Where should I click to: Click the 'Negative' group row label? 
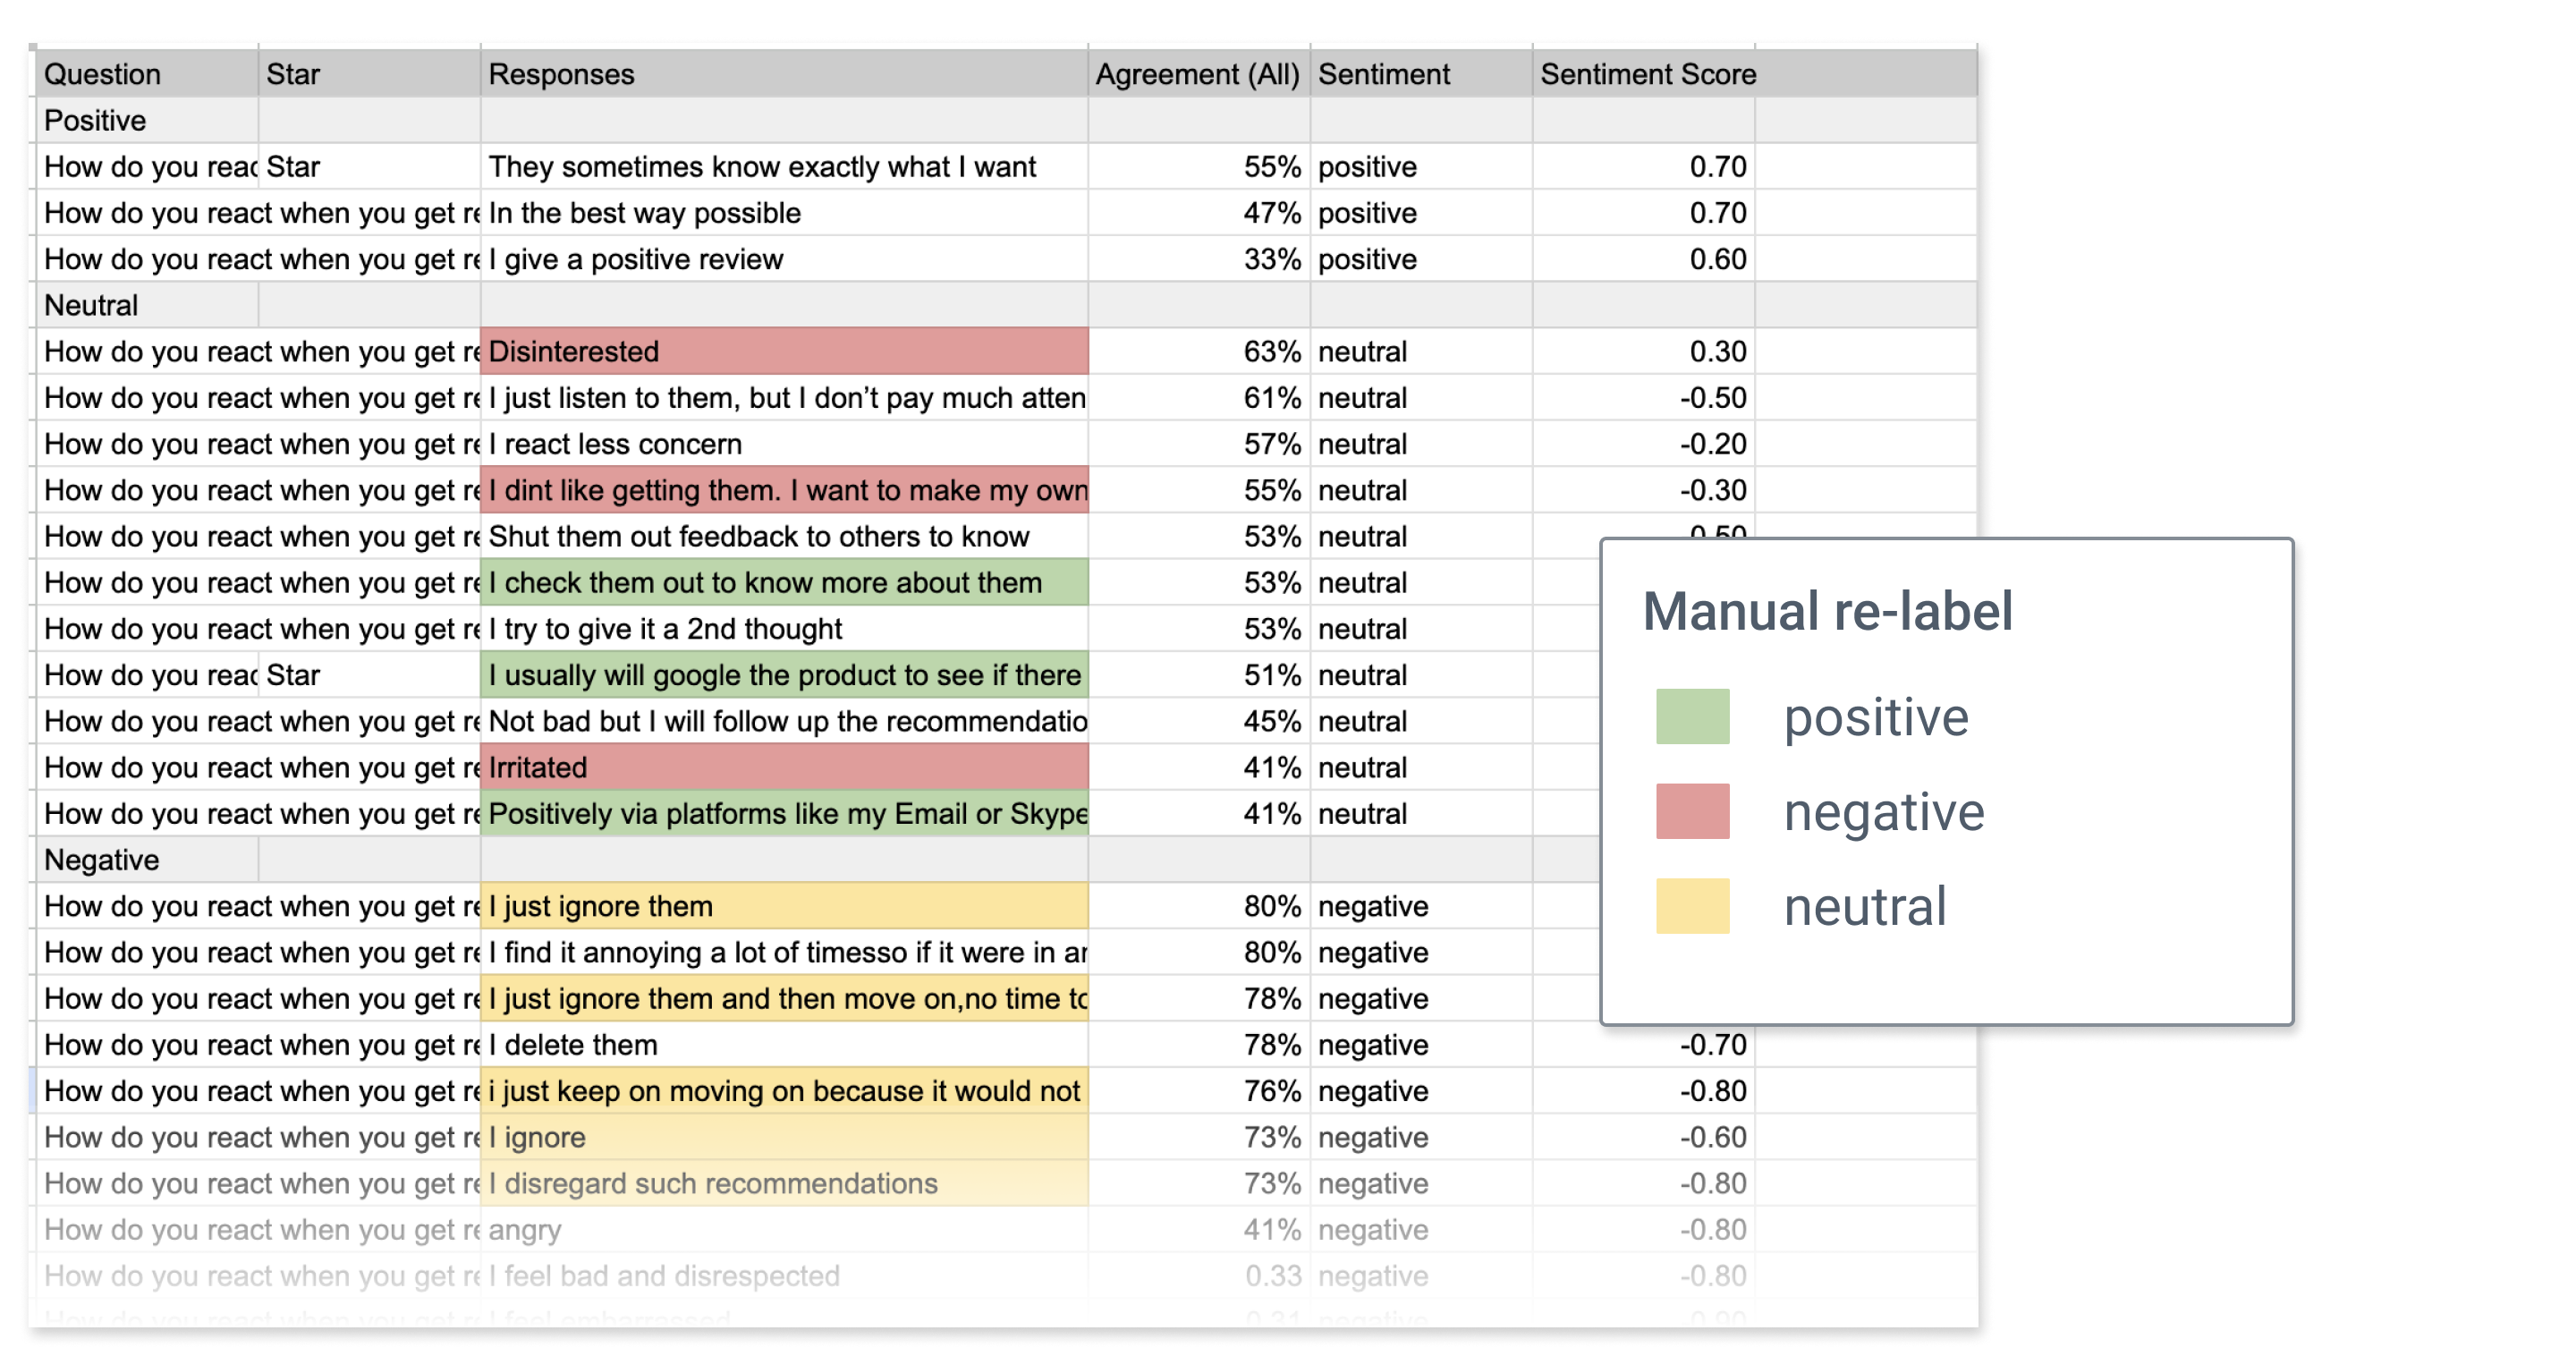pos(147,860)
